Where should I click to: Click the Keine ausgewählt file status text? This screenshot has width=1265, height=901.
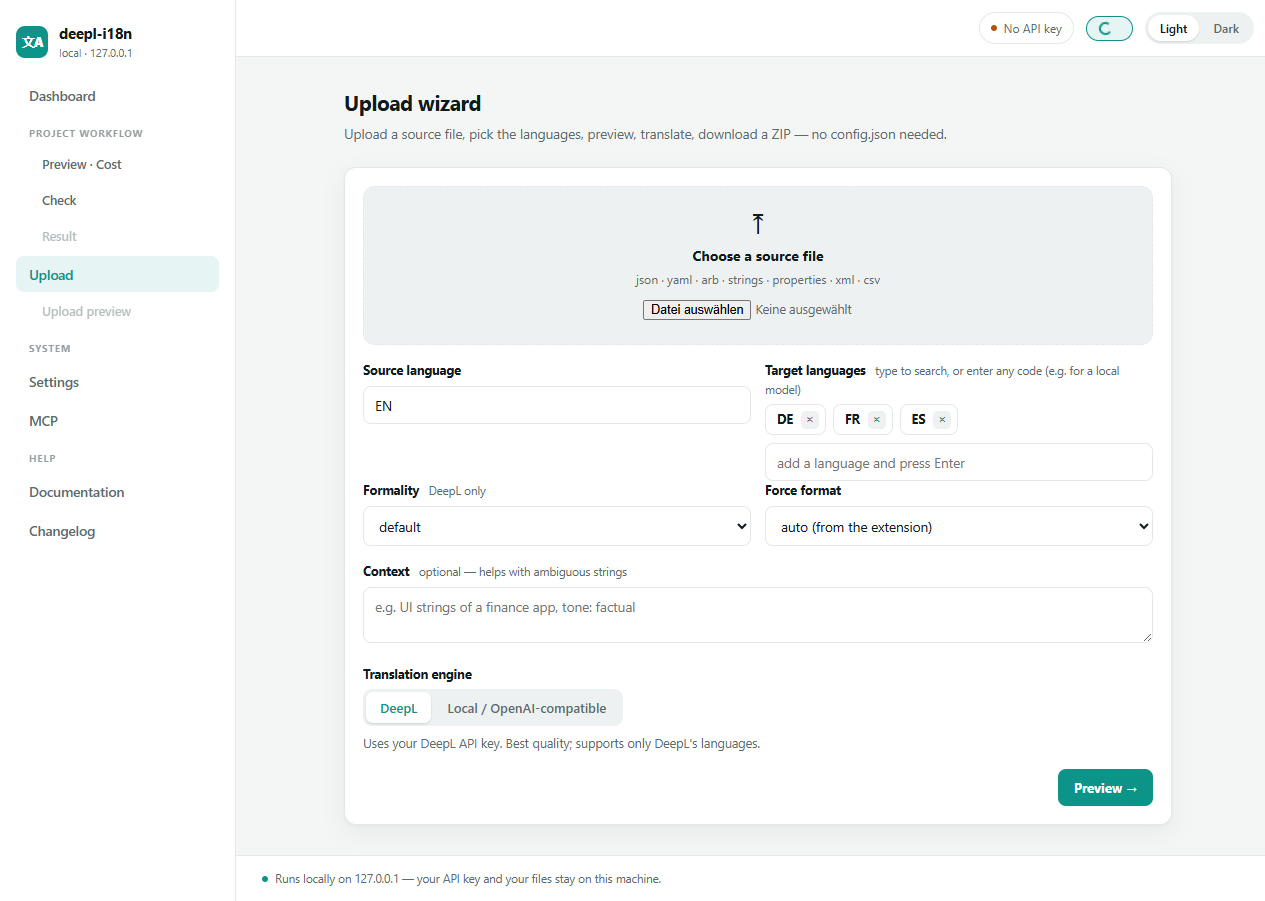click(804, 310)
